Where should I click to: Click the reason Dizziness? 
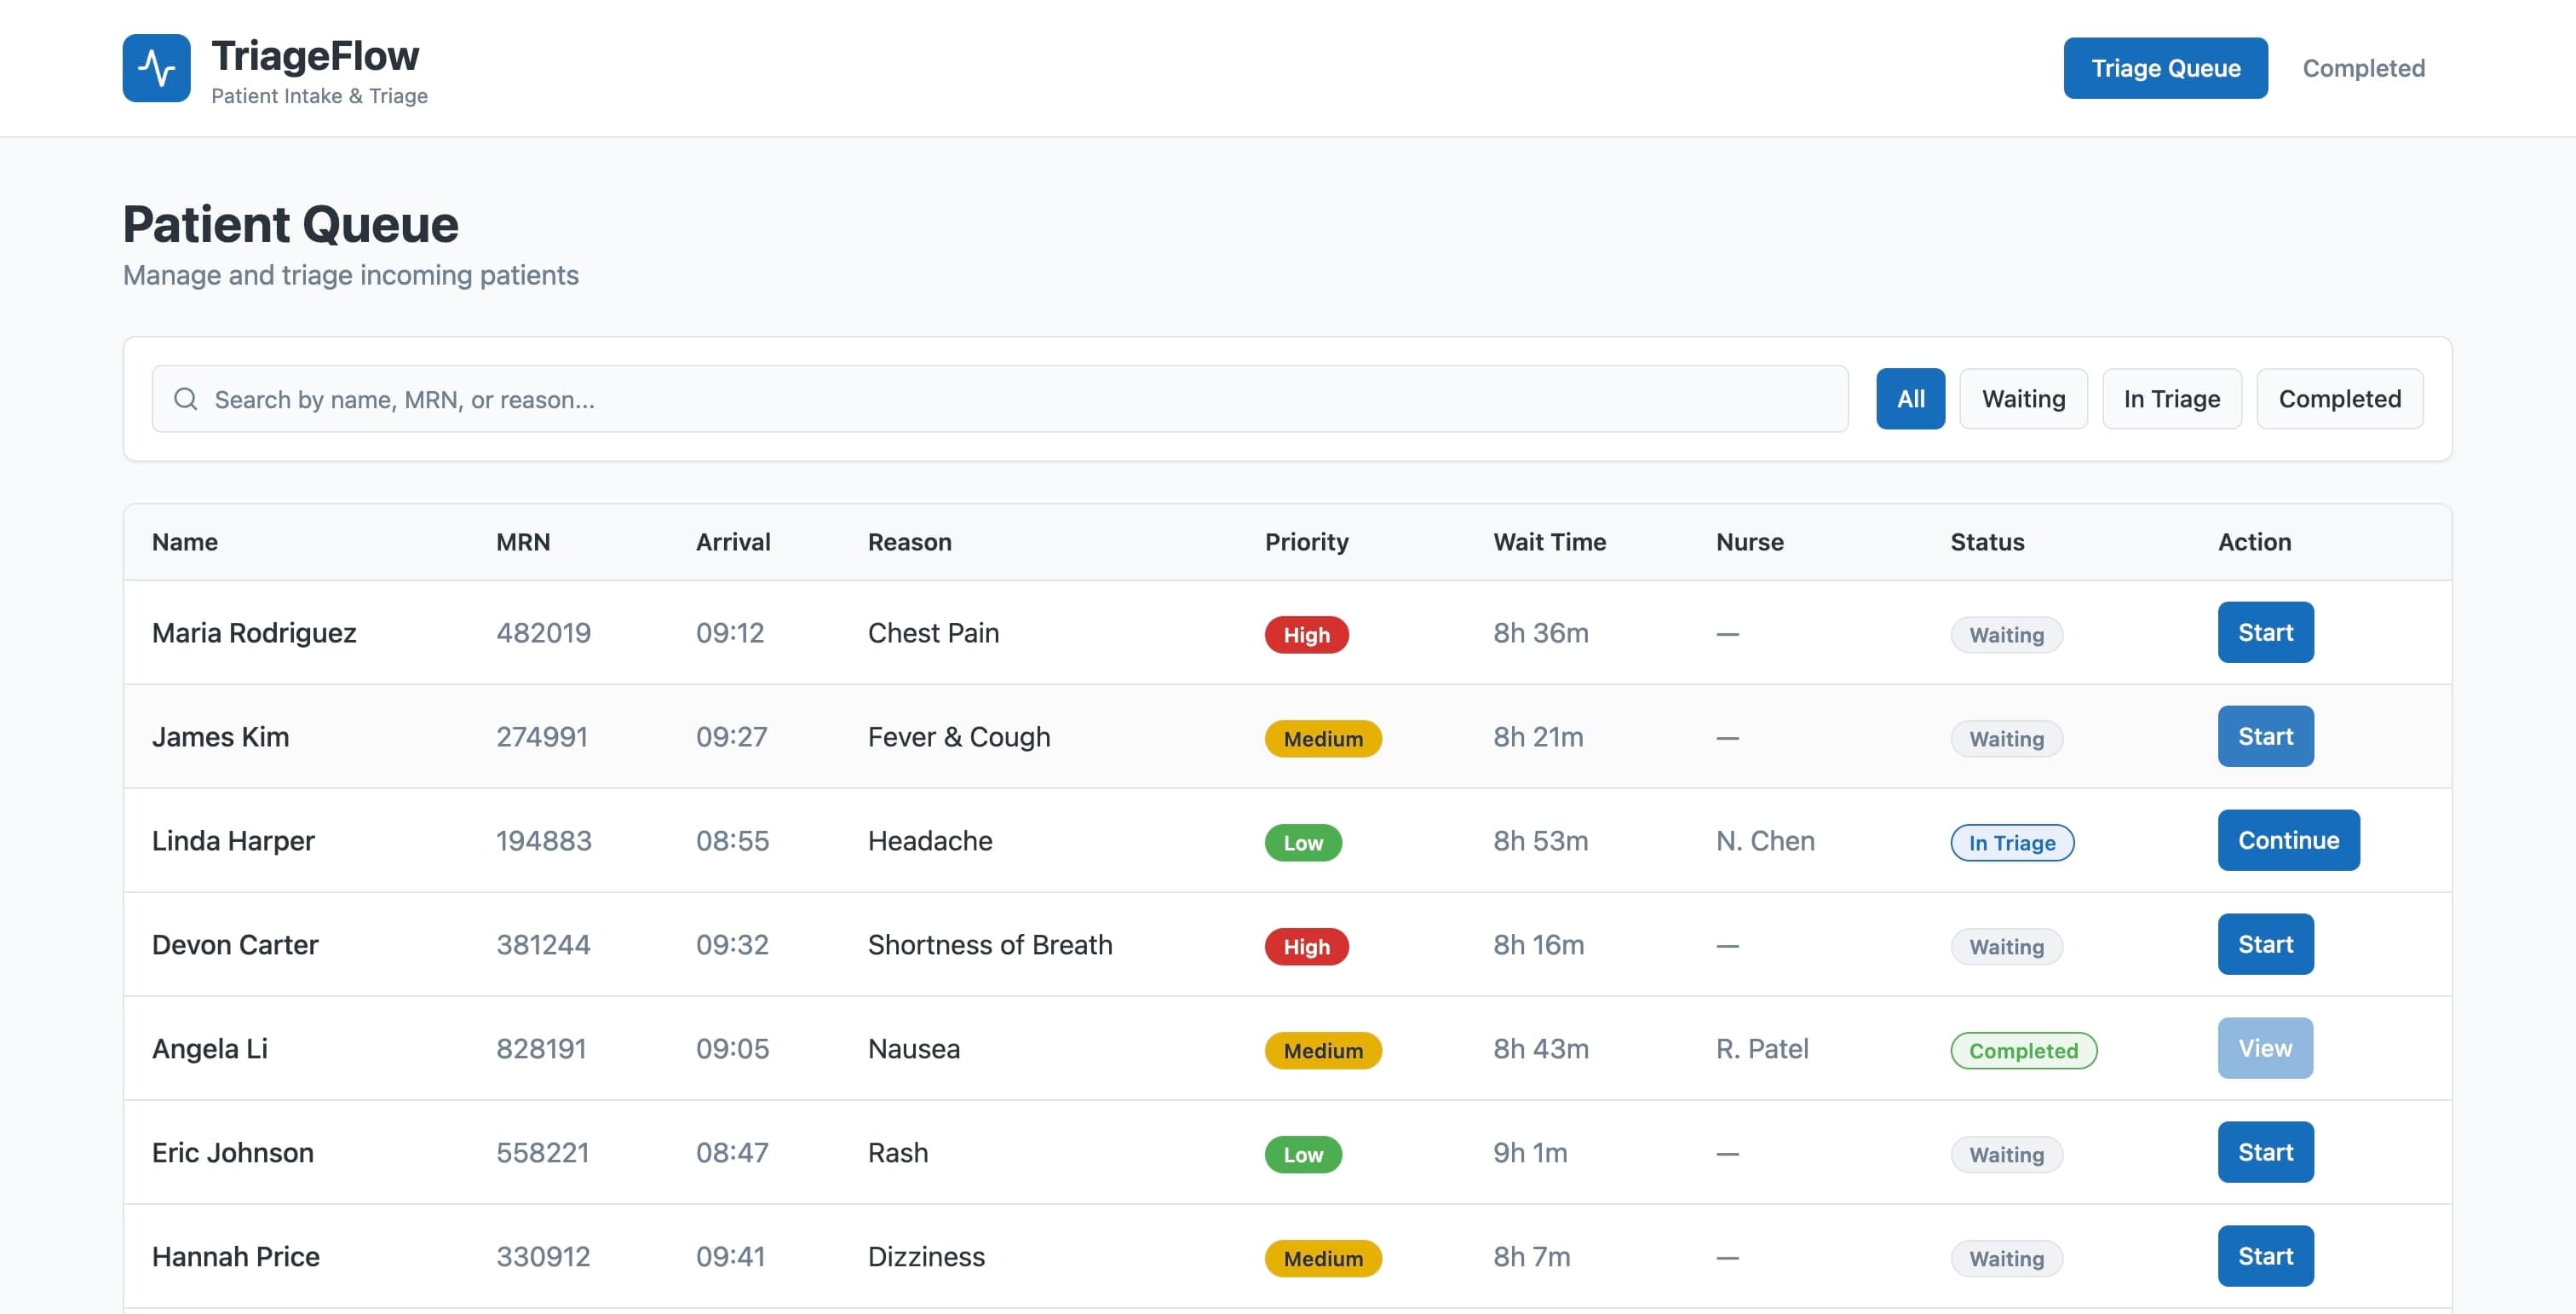tap(926, 1256)
